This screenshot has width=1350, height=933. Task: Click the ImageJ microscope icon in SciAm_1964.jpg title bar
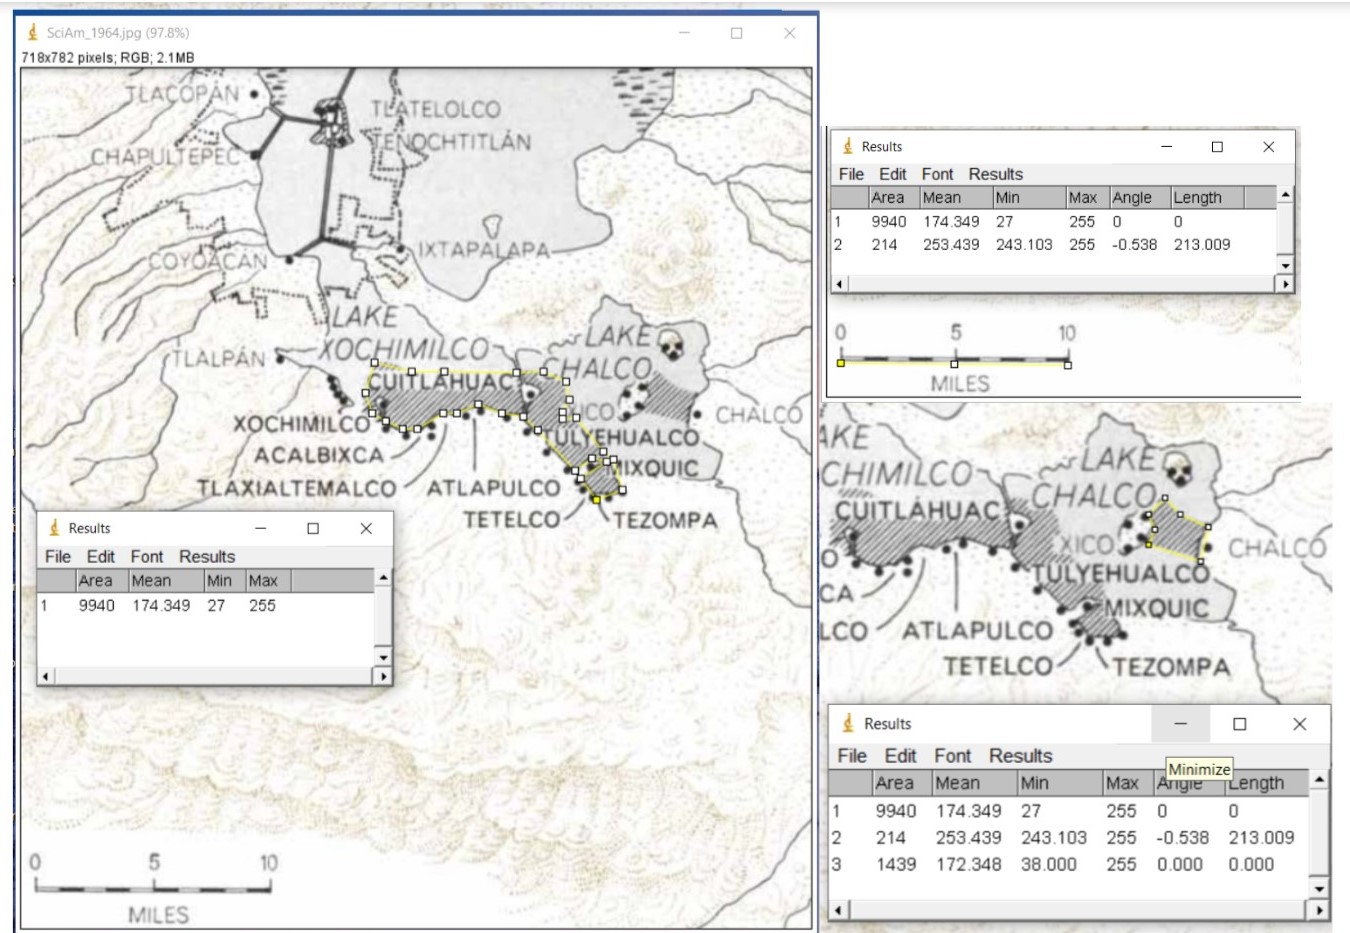pos(33,33)
